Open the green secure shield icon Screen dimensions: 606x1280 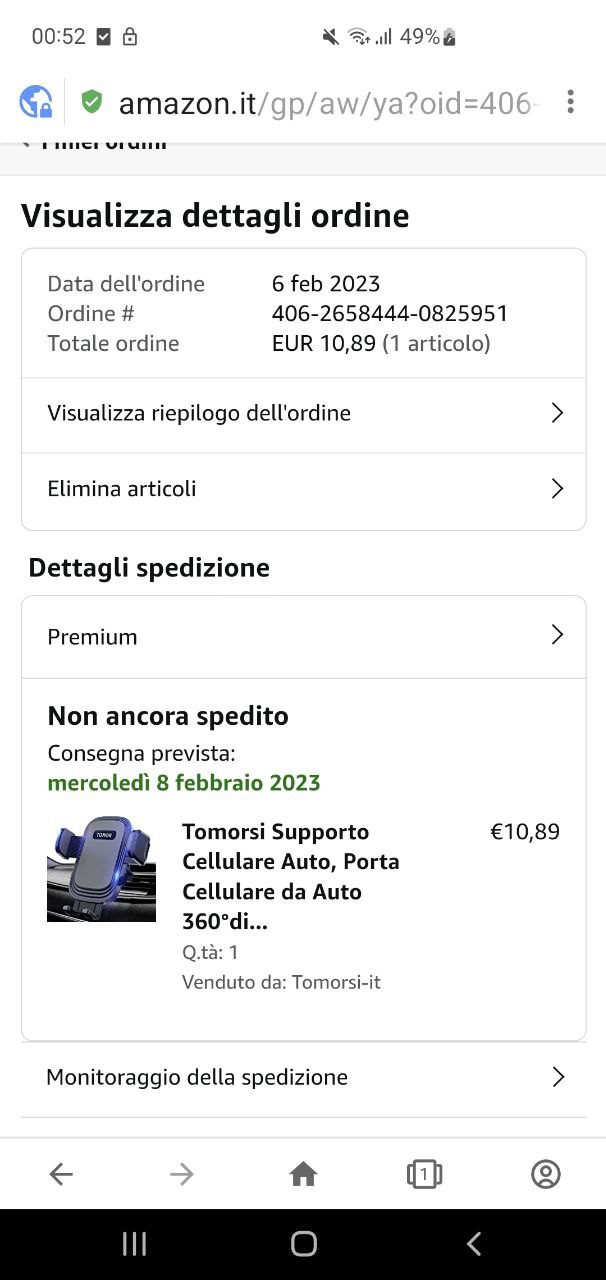coord(92,102)
